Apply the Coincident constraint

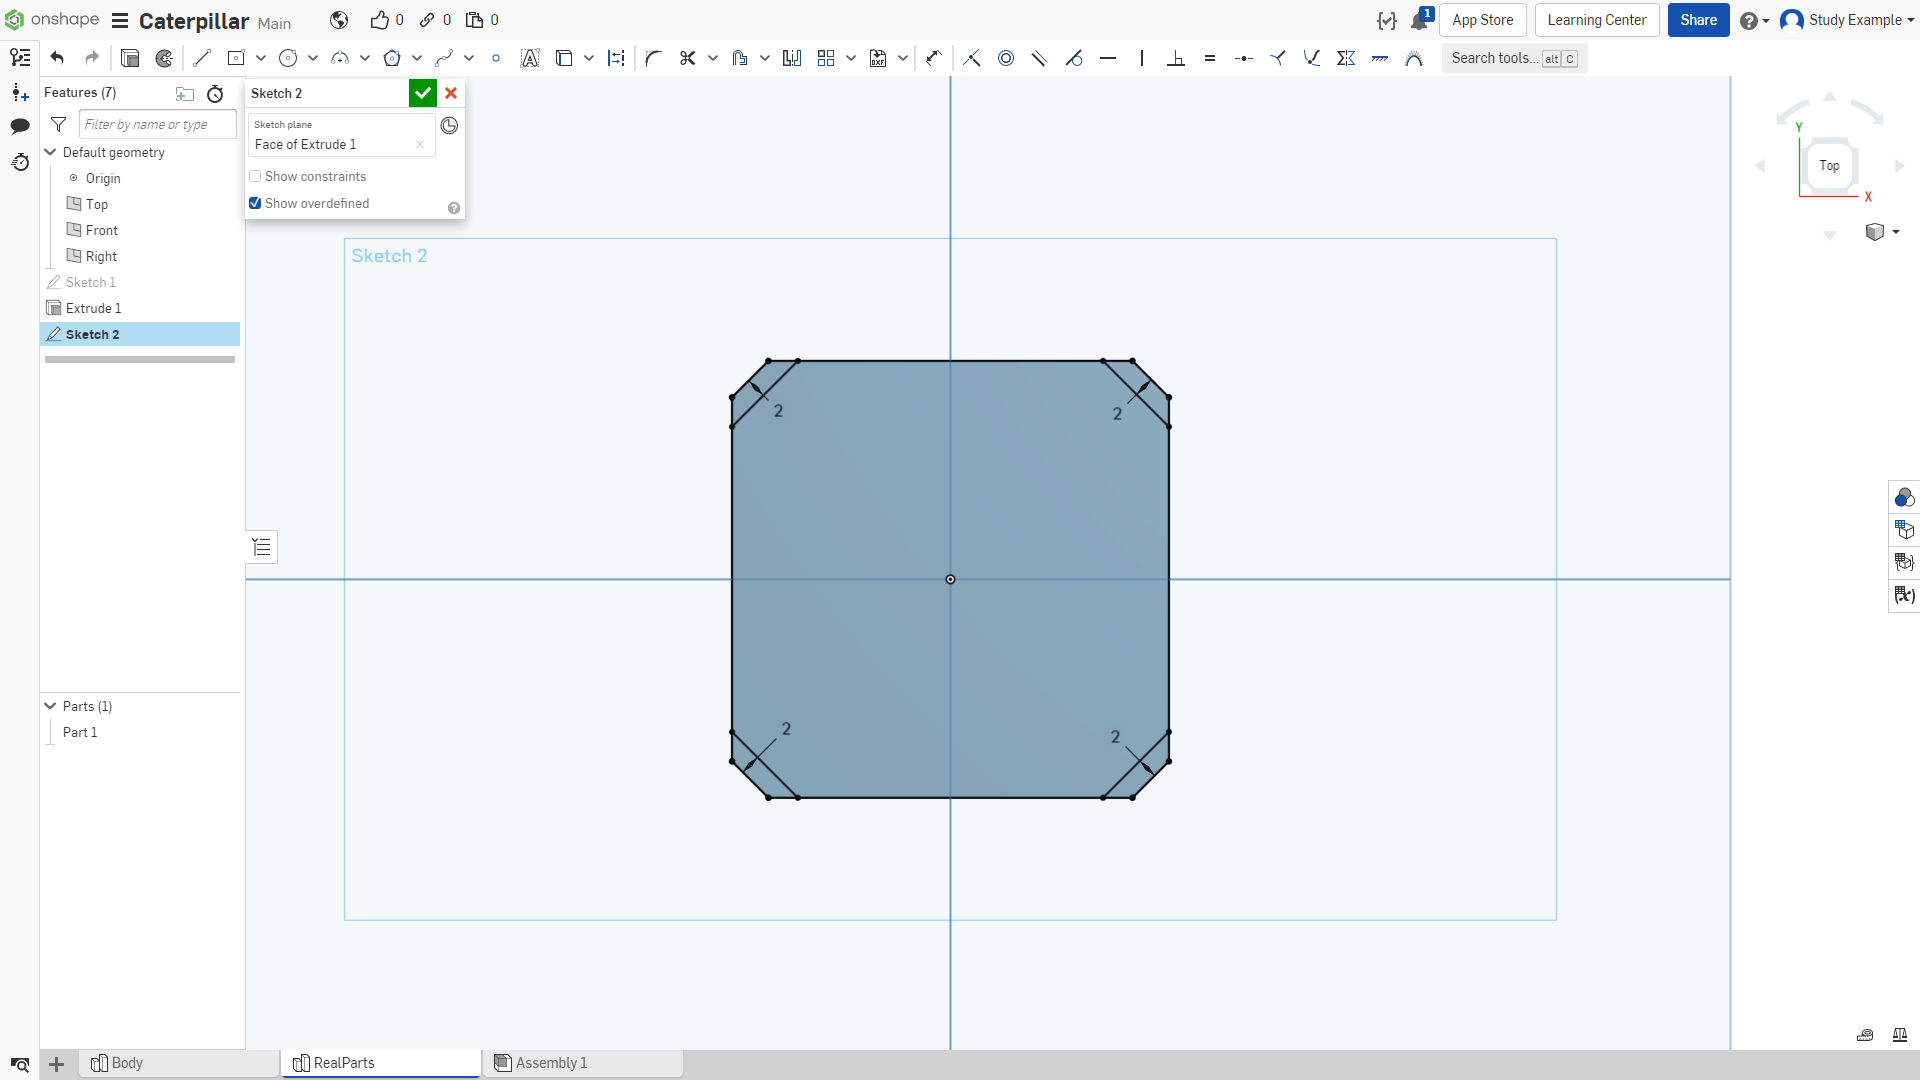click(972, 58)
